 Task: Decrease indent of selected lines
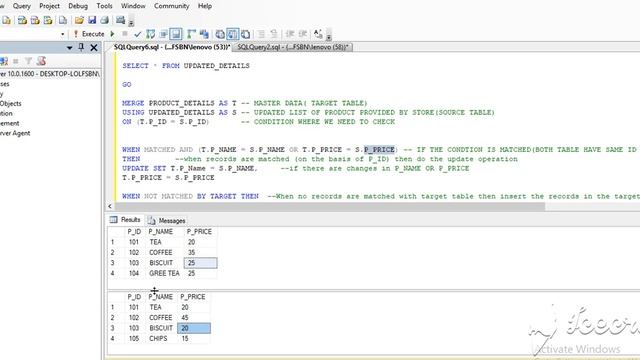[x=290, y=34]
